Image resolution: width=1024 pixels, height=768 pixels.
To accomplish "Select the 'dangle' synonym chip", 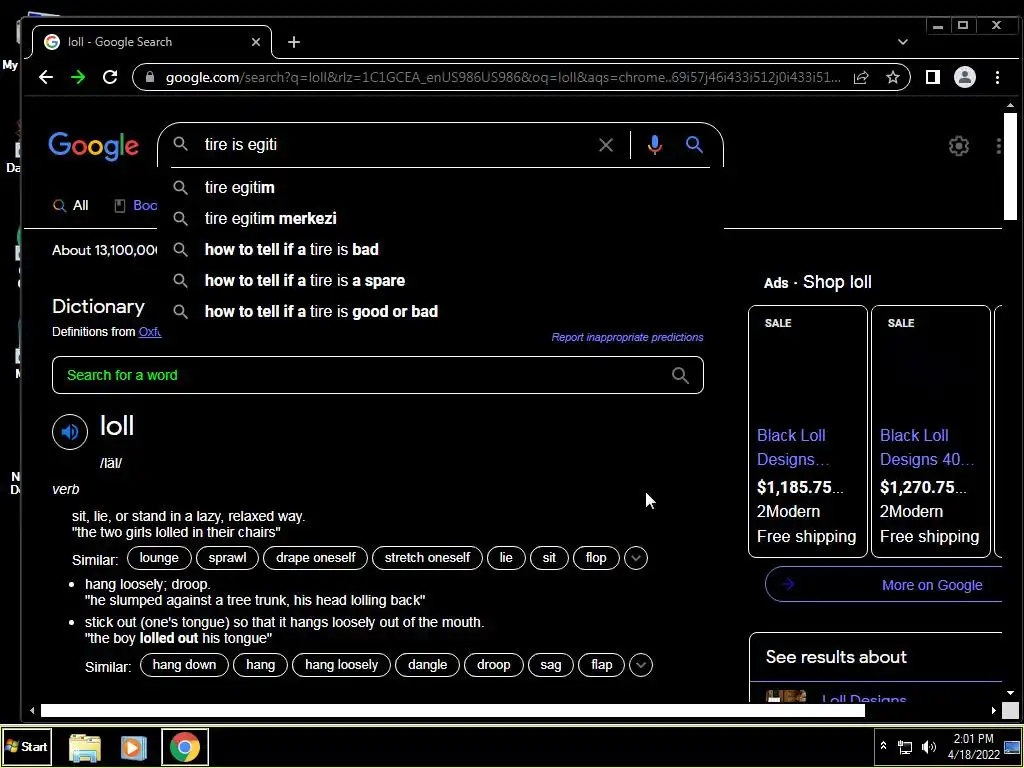I will pos(428,665).
